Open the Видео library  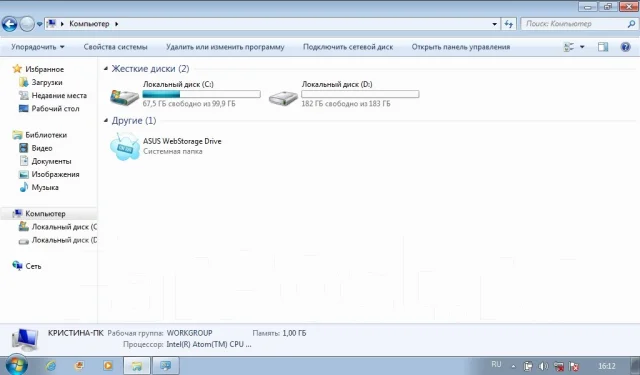[x=42, y=148]
